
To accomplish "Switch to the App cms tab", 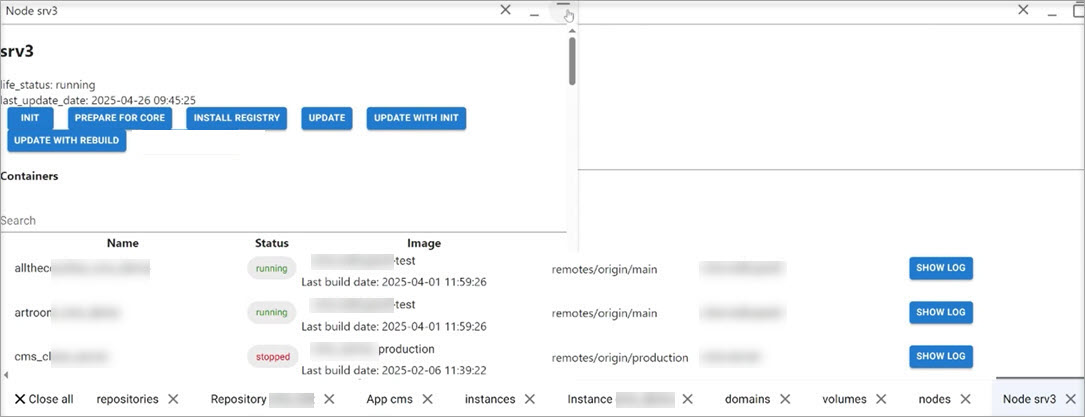I will [391, 399].
